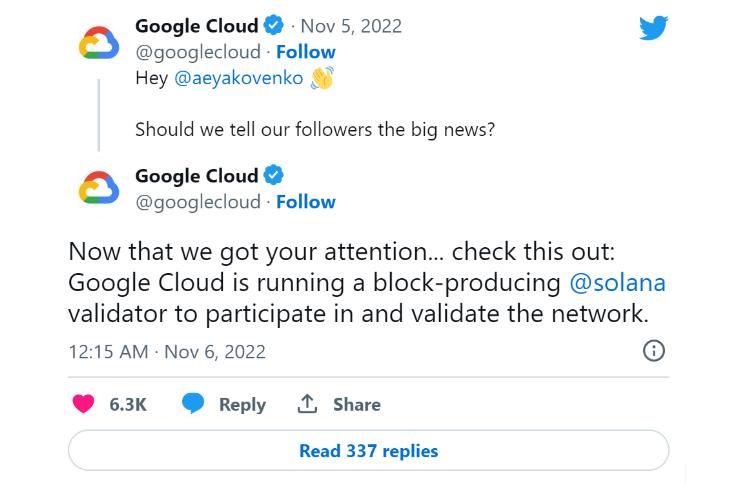The height and width of the screenshot is (486, 733).
Task: Click the pink heart like icon
Action: (84, 404)
